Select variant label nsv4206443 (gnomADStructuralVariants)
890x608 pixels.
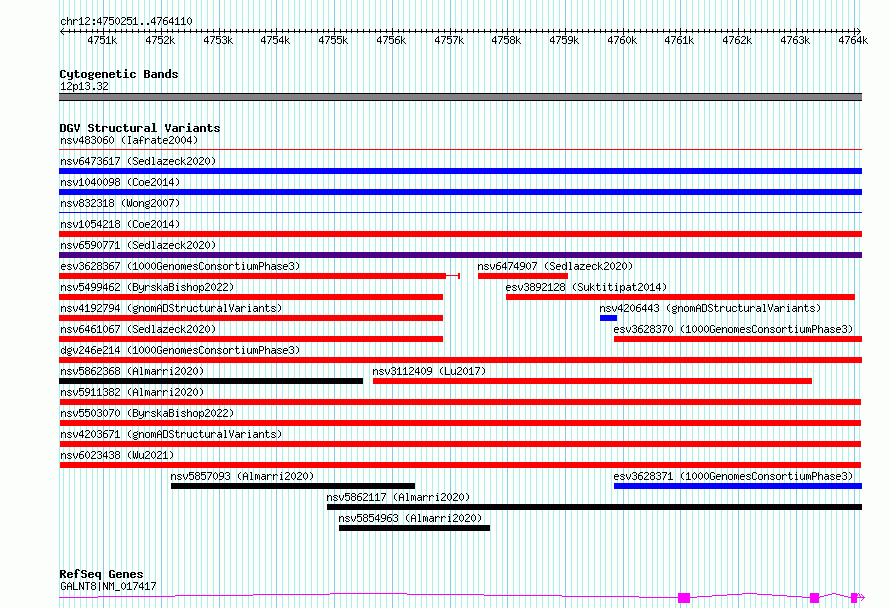[x=710, y=308]
